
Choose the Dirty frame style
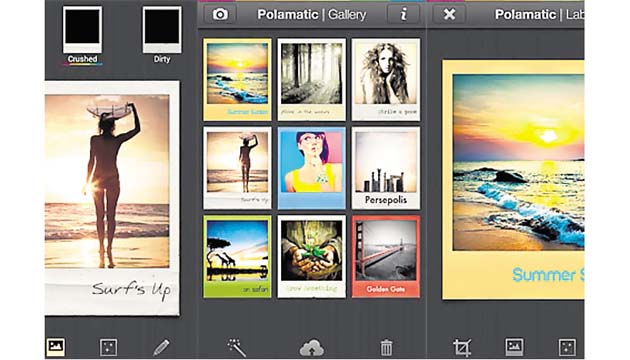162,35
